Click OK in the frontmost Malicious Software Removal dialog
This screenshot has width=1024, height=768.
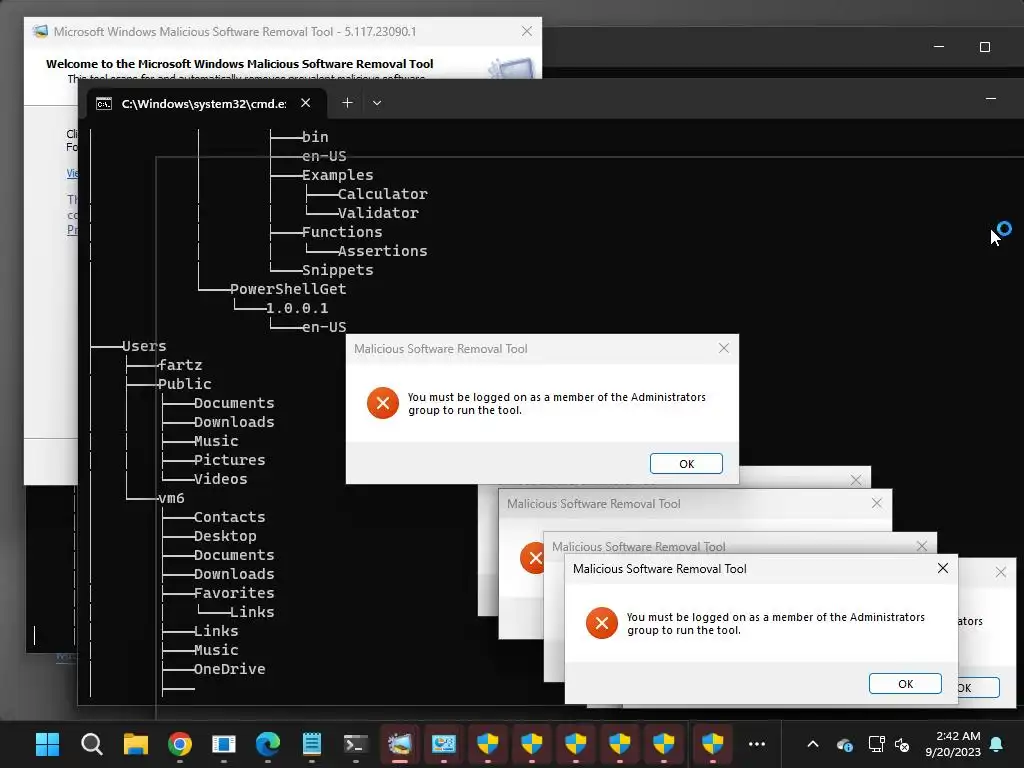pyautogui.click(x=905, y=684)
